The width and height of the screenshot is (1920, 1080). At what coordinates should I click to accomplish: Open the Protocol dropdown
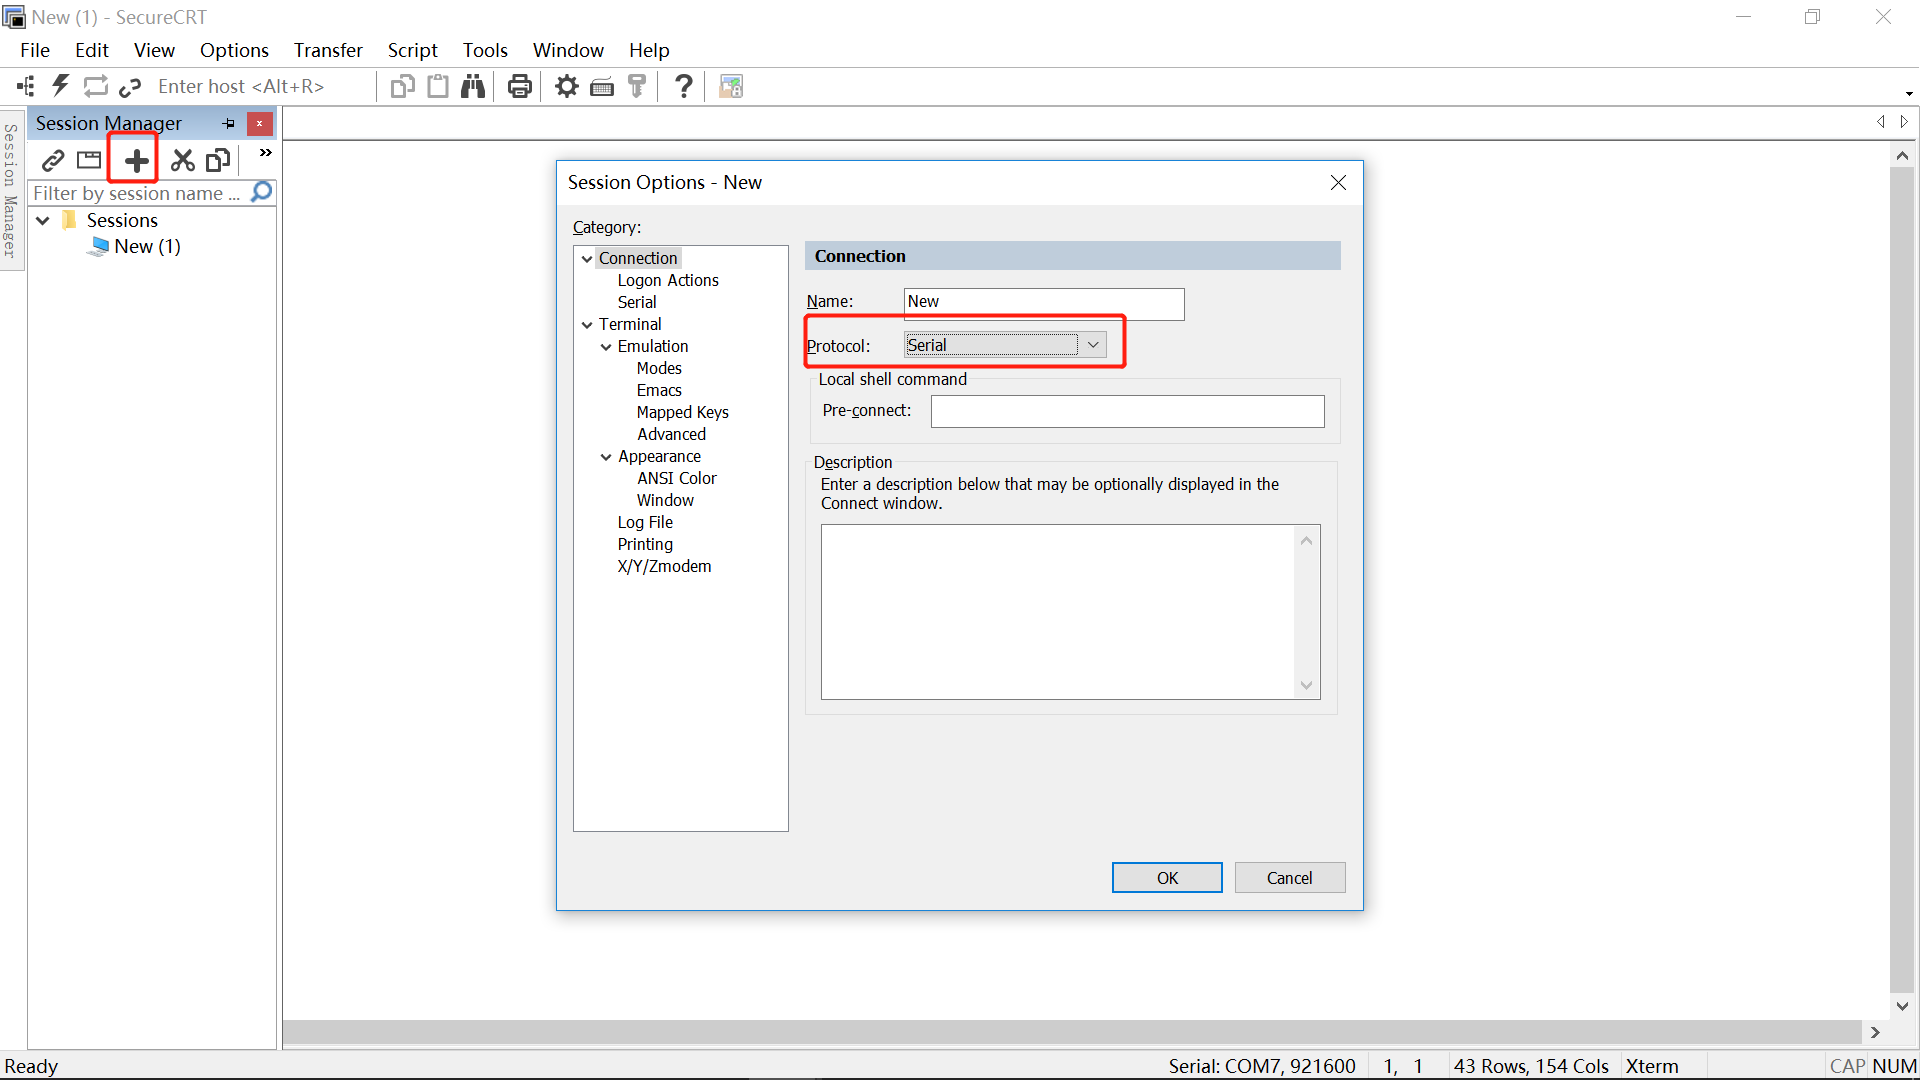[x=1093, y=345]
